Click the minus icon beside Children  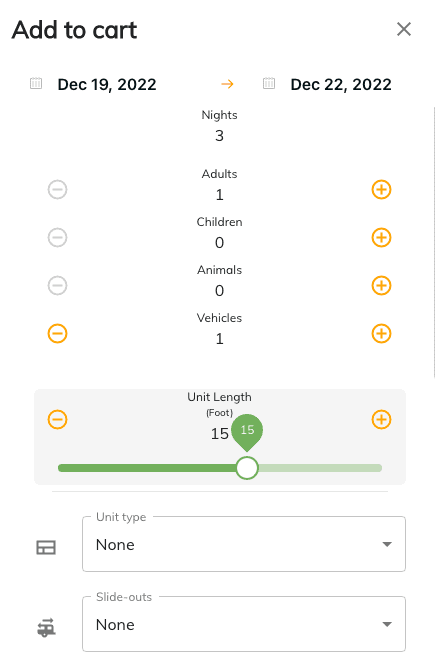tap(58, 238)
